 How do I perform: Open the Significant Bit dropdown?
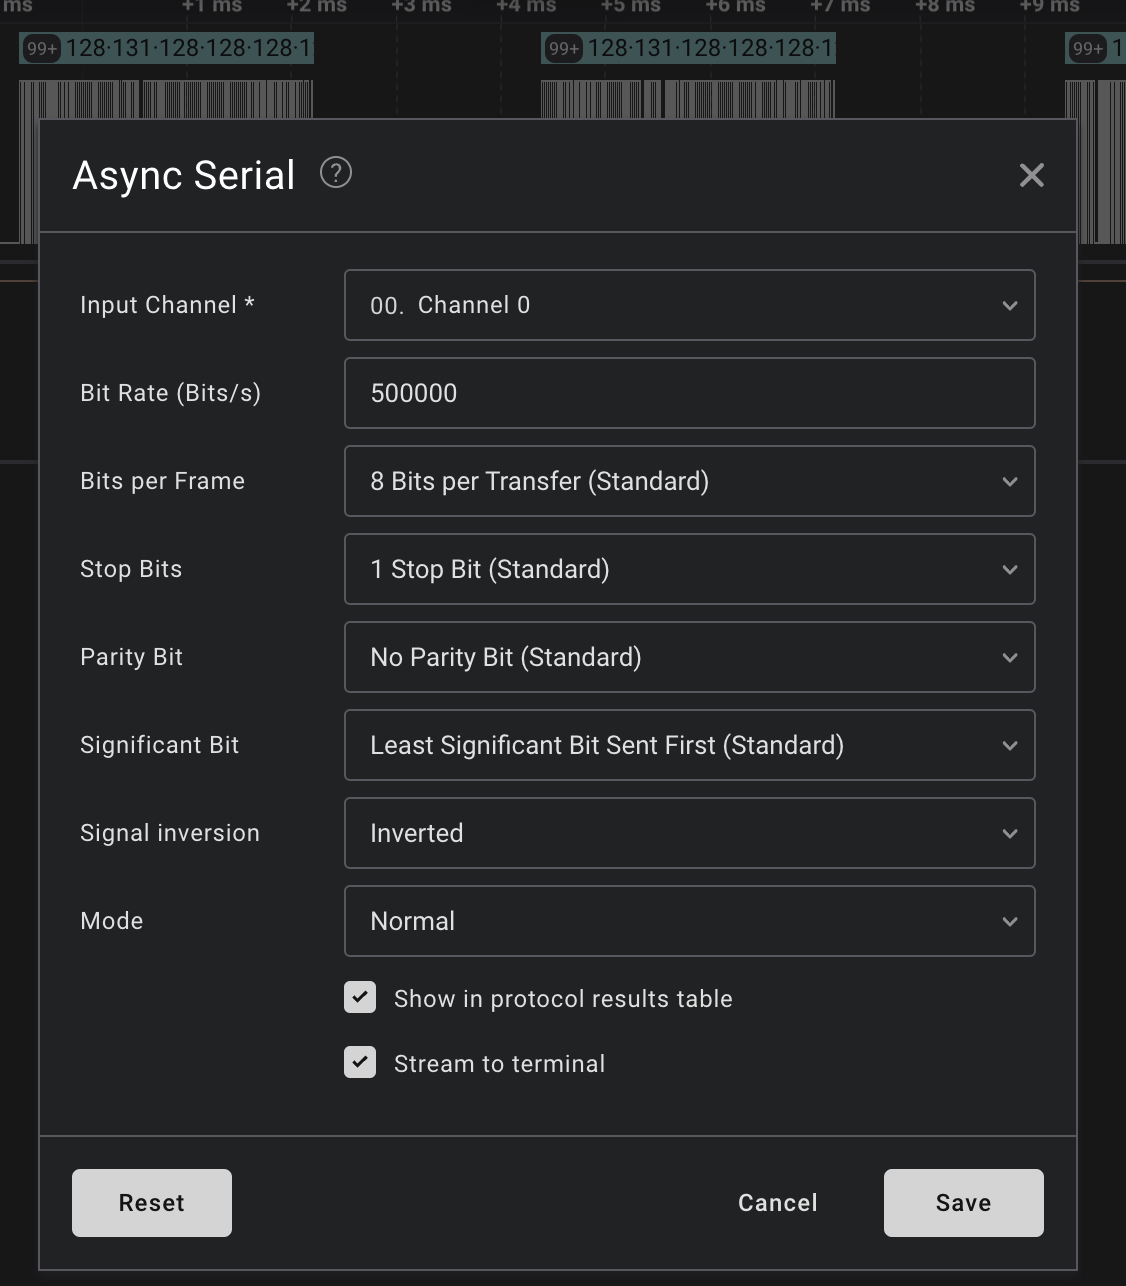(689, 745)
